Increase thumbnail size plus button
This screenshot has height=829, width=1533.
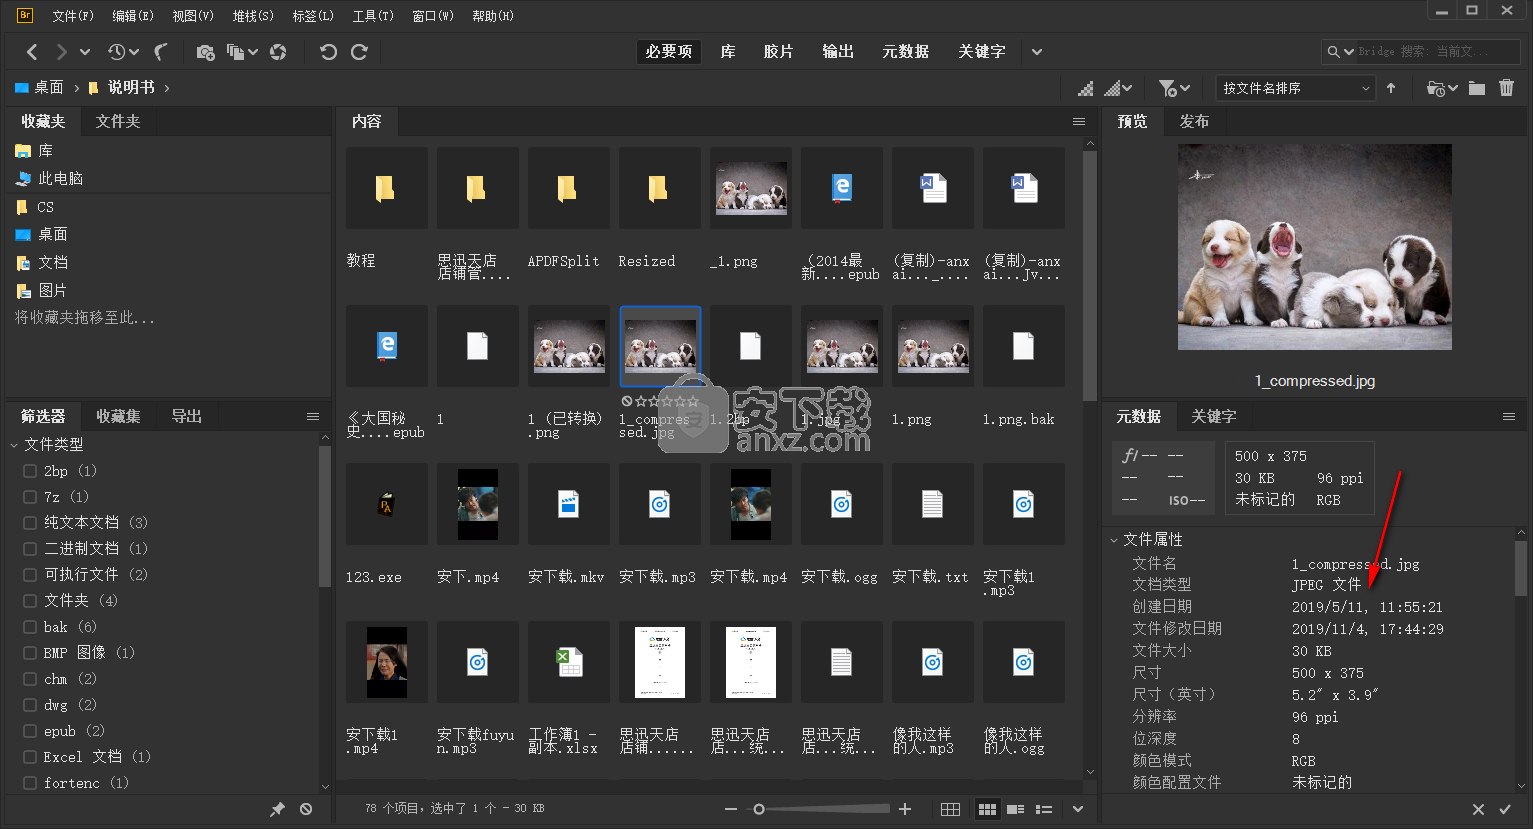tap(905, 809)
